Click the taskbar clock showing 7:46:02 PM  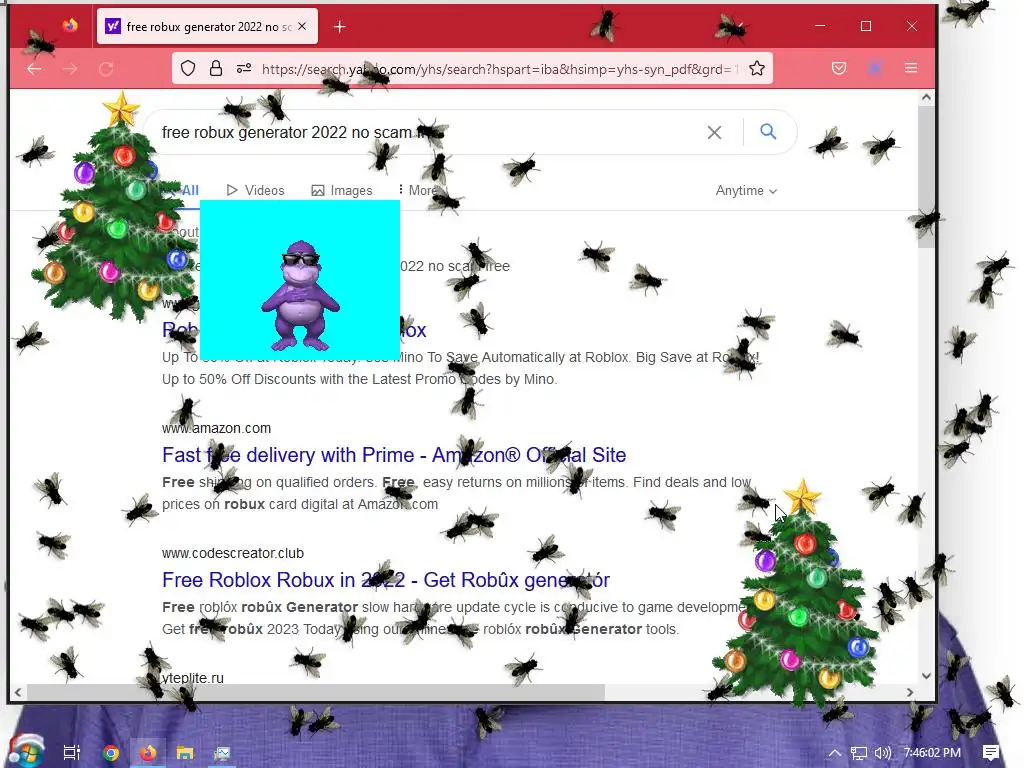pos(932,753)
